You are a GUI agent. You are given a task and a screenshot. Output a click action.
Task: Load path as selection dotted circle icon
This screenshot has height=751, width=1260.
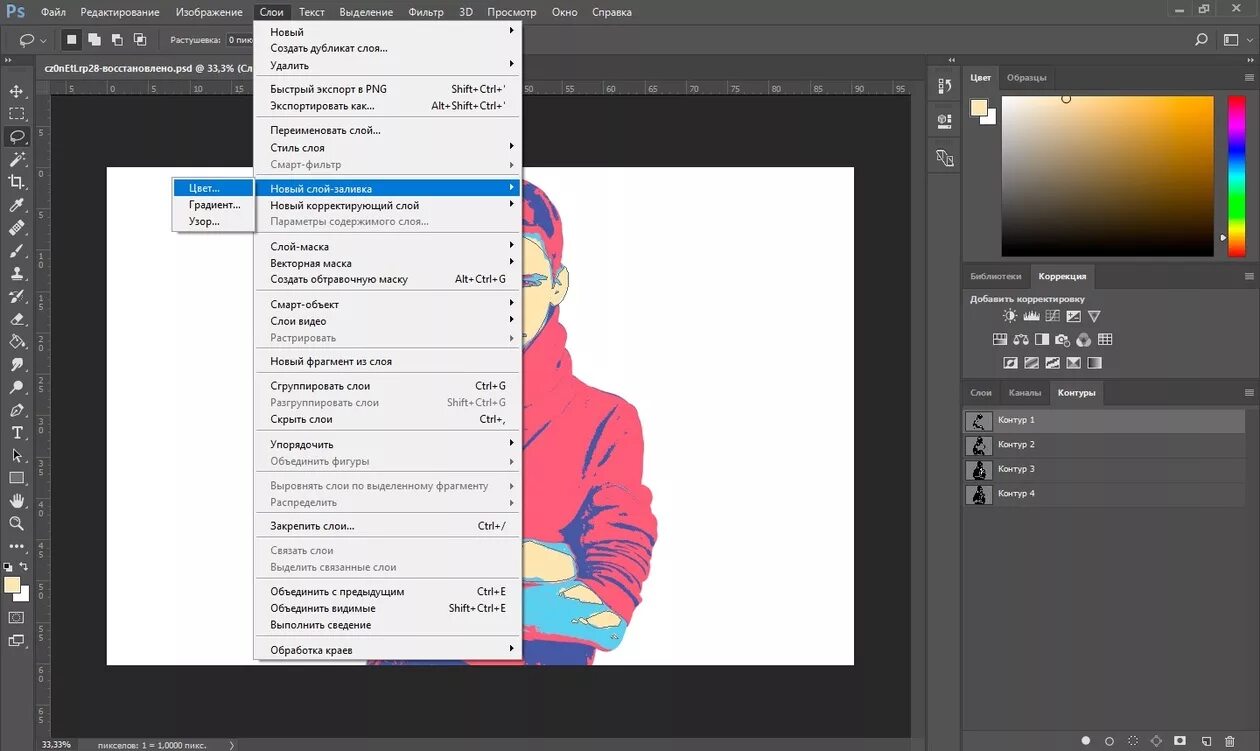coord(1133,741)
